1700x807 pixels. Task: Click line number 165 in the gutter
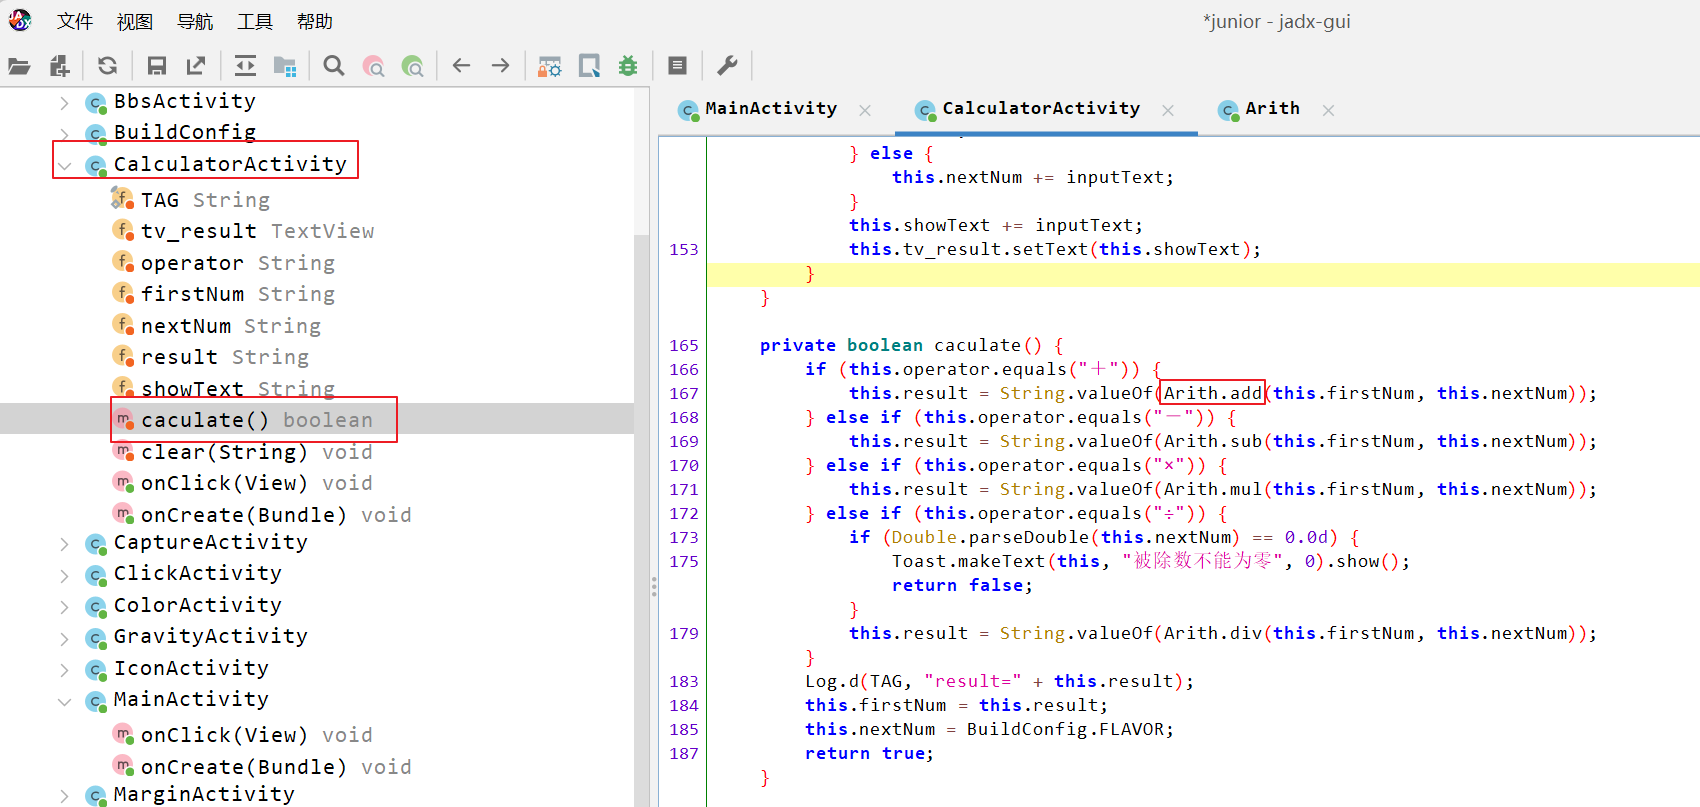[684, 345]
